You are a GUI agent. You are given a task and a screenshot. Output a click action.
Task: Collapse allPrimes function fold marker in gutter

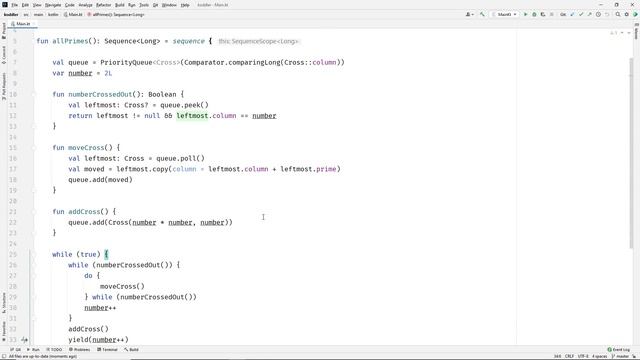[34, 41]
